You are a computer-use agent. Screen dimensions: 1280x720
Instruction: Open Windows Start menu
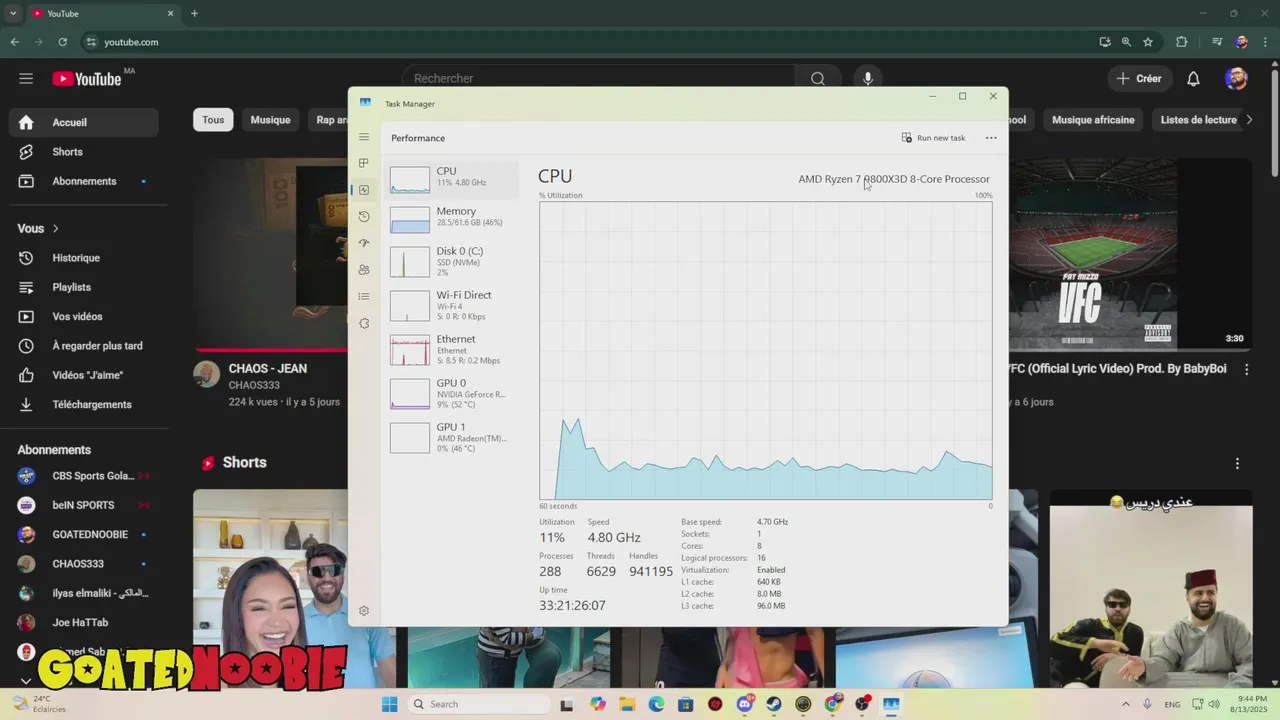(x=389, y=704)
